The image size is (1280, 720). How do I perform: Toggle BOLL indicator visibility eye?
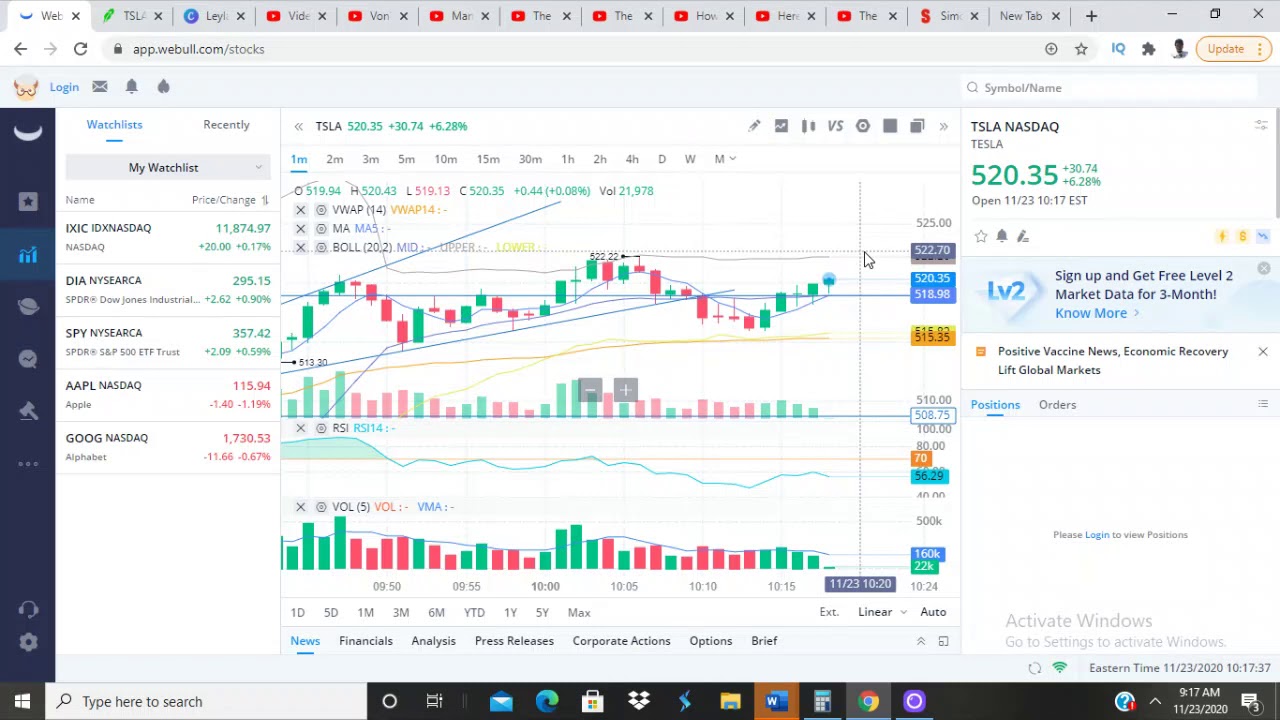point(321,248)
